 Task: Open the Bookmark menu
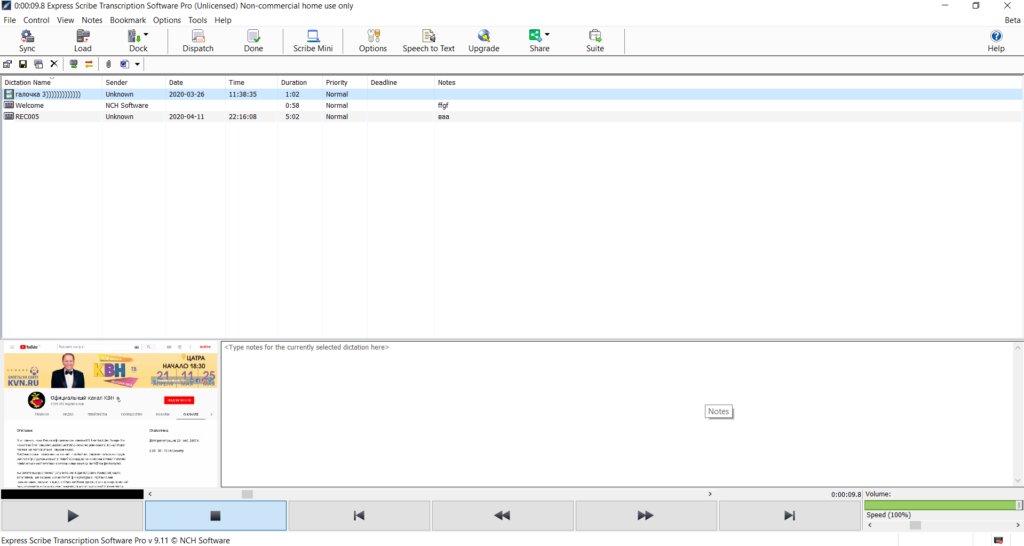(x=127, y=20)
